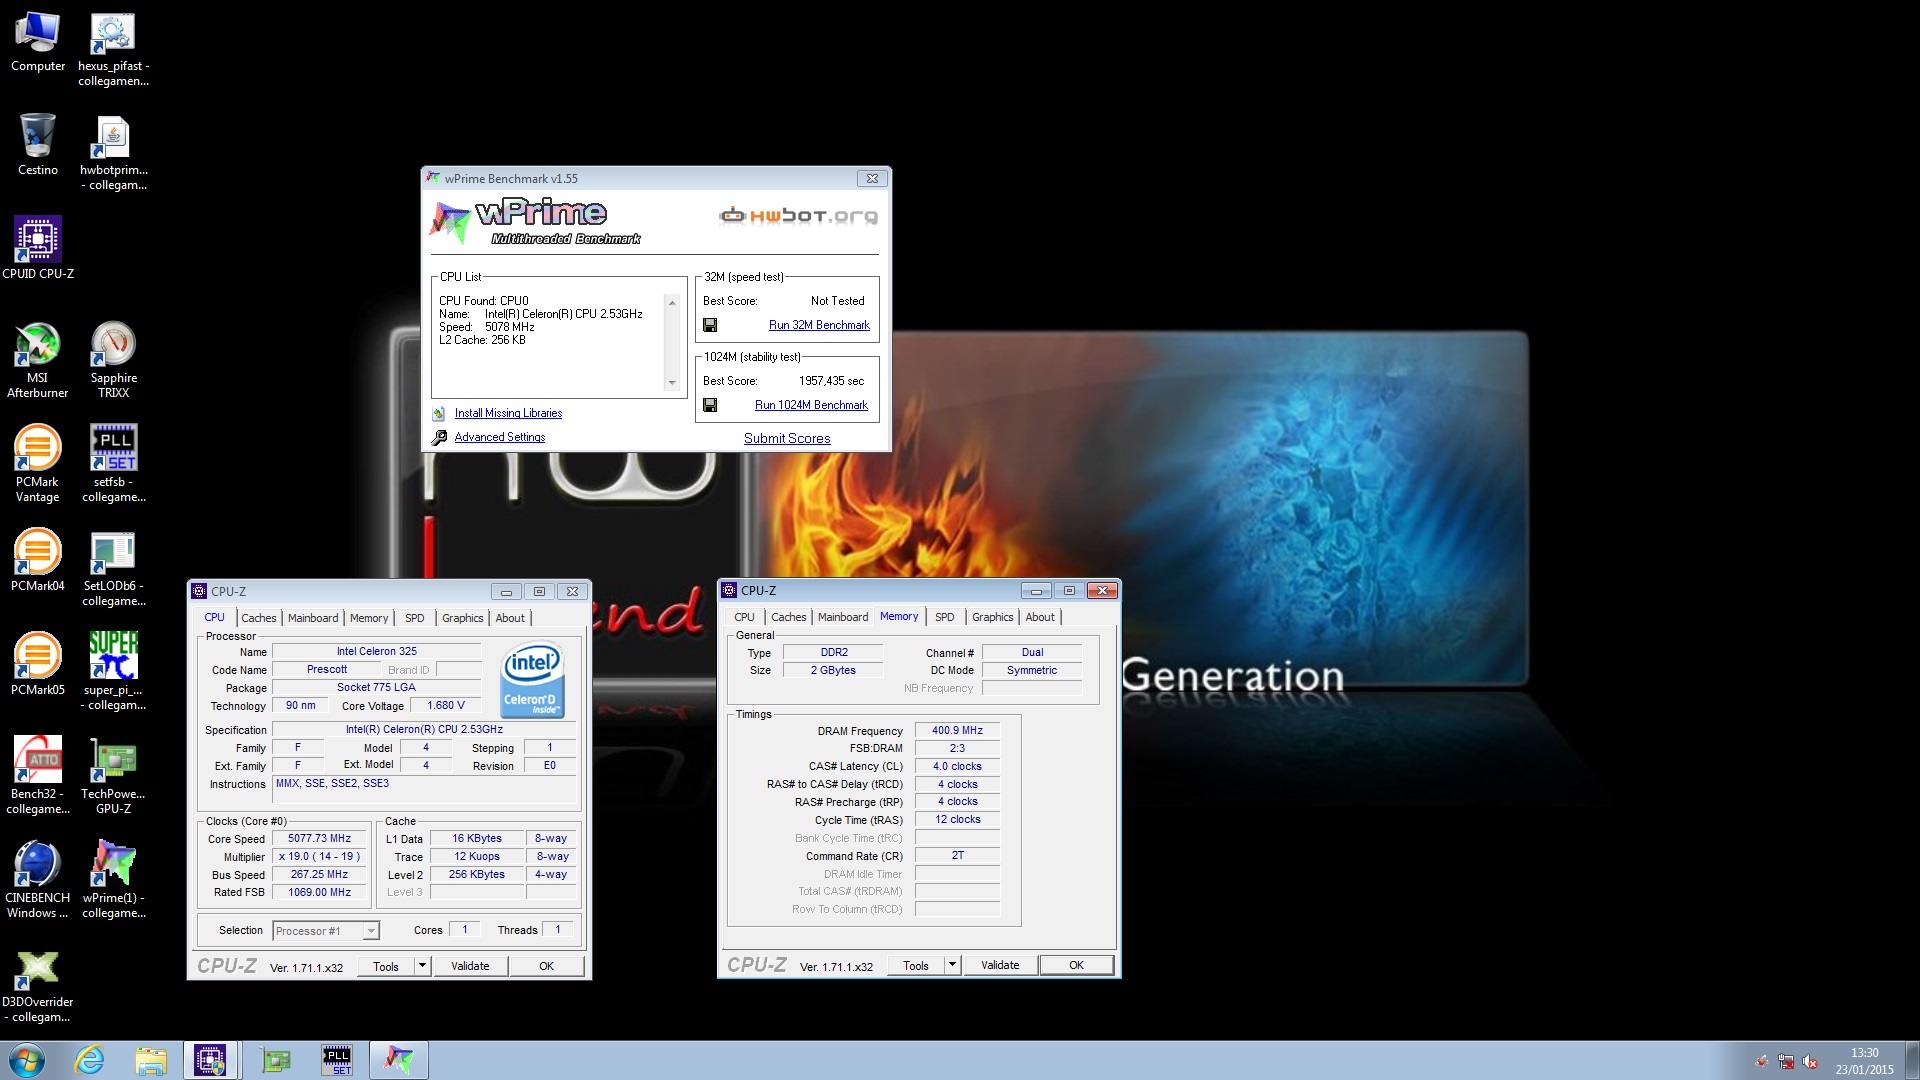1920x1080 pixels.
Task: Switch to CPU-Z taskbar button
Action: click(x=211, y=1060)
